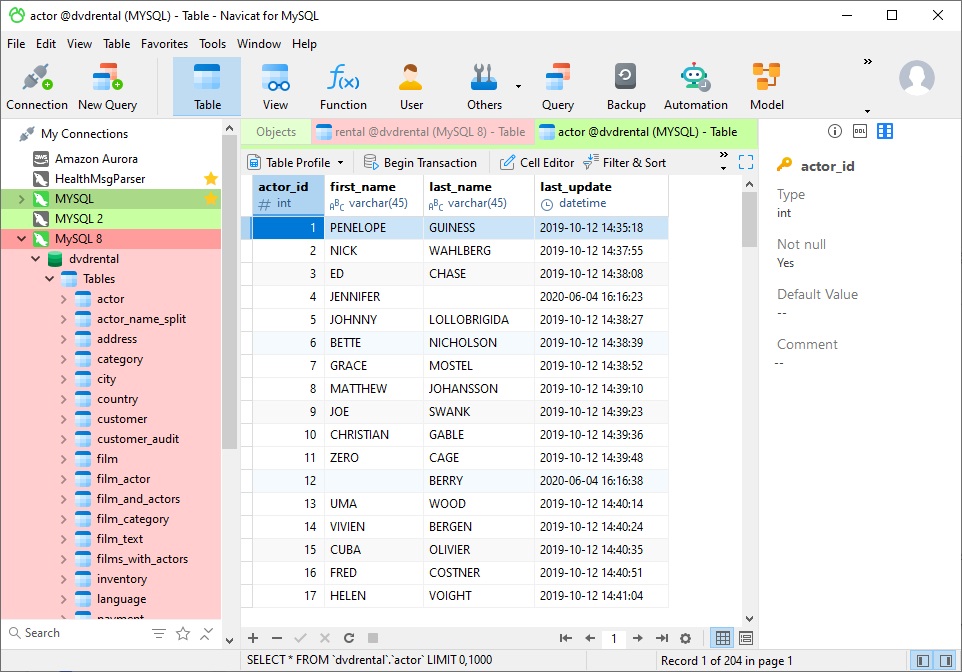This screenshot has width=962, height=672.
Task: Show the column details pane icon
Action: pos(885,131)
